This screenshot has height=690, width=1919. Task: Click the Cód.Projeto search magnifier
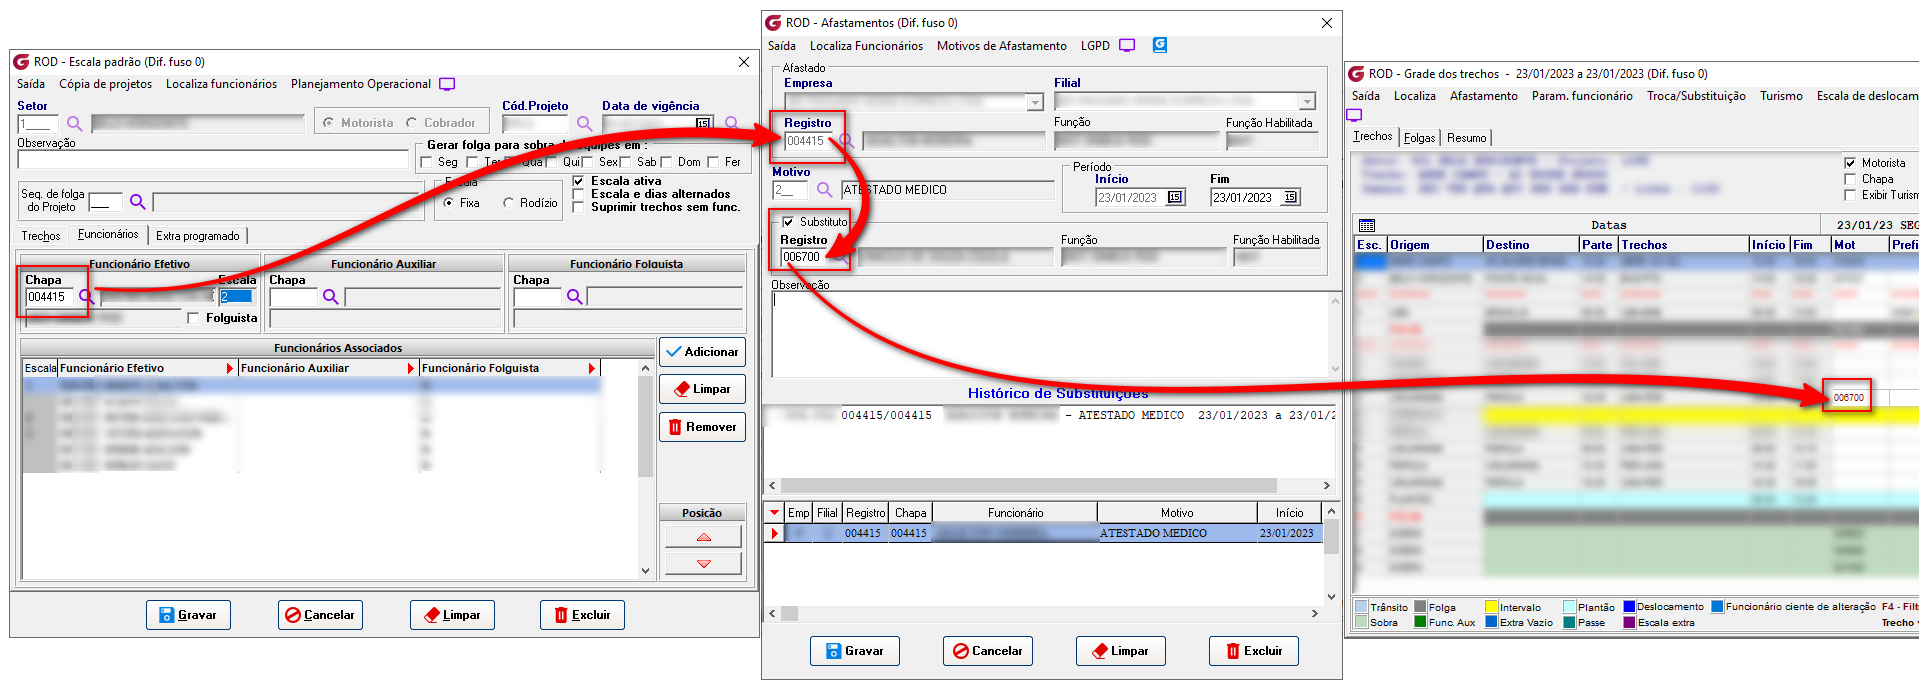pyautogui.click(x=584, y=124)
